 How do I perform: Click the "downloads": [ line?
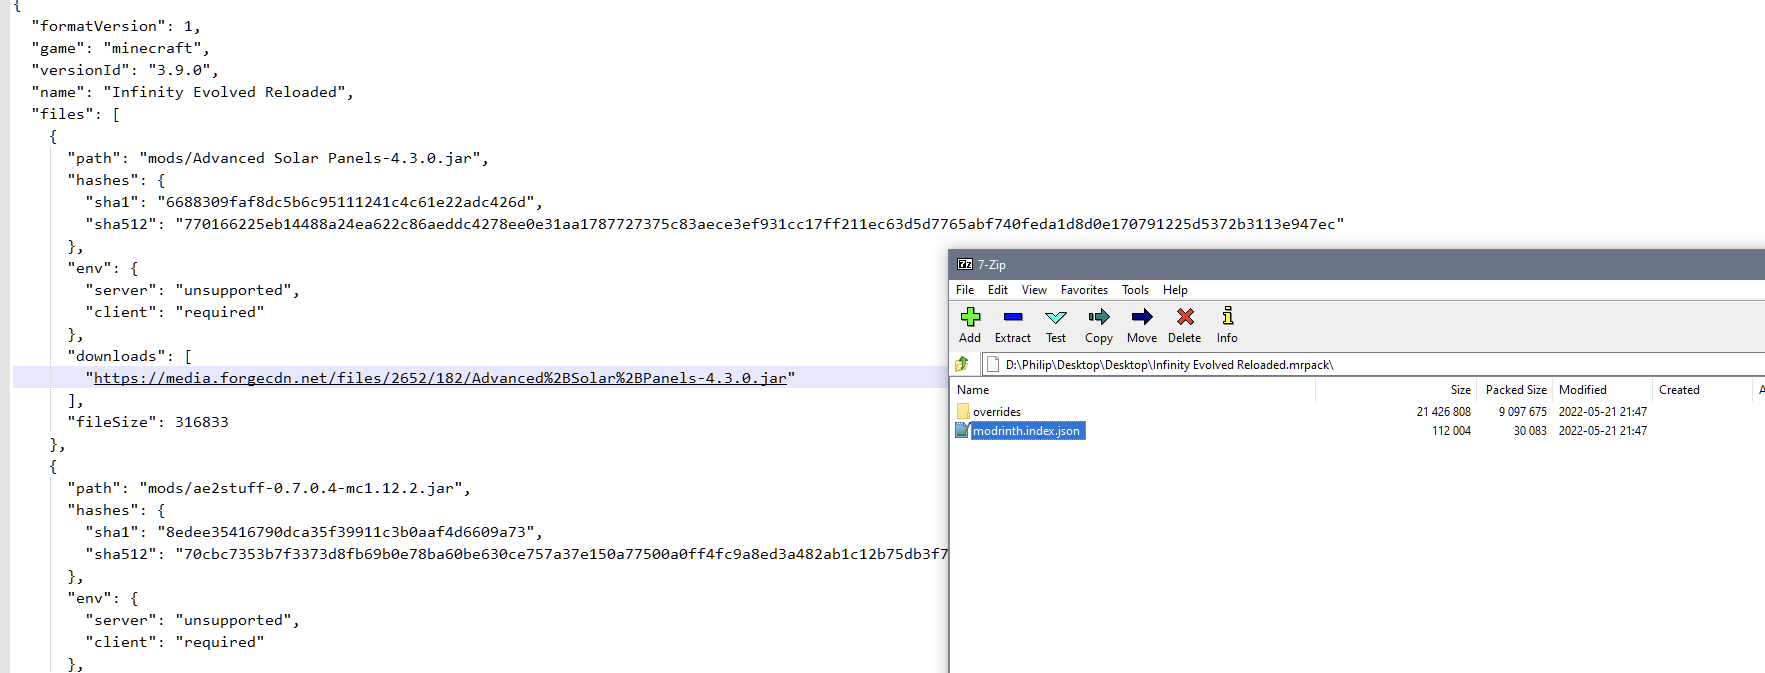tap(130, 356)
